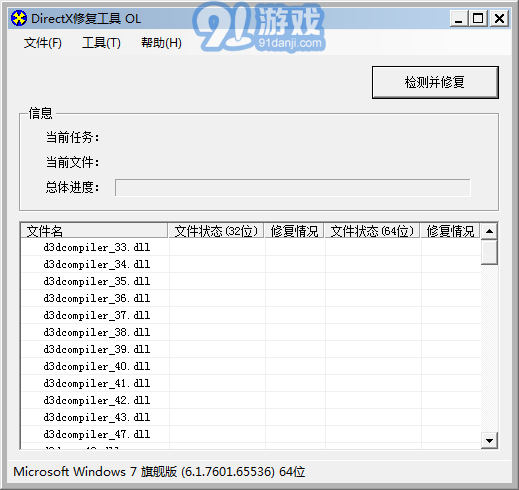Open the 文件(F) menu
Image resolution: width=519 pixels, height=490 pixels.
[43, 43]
